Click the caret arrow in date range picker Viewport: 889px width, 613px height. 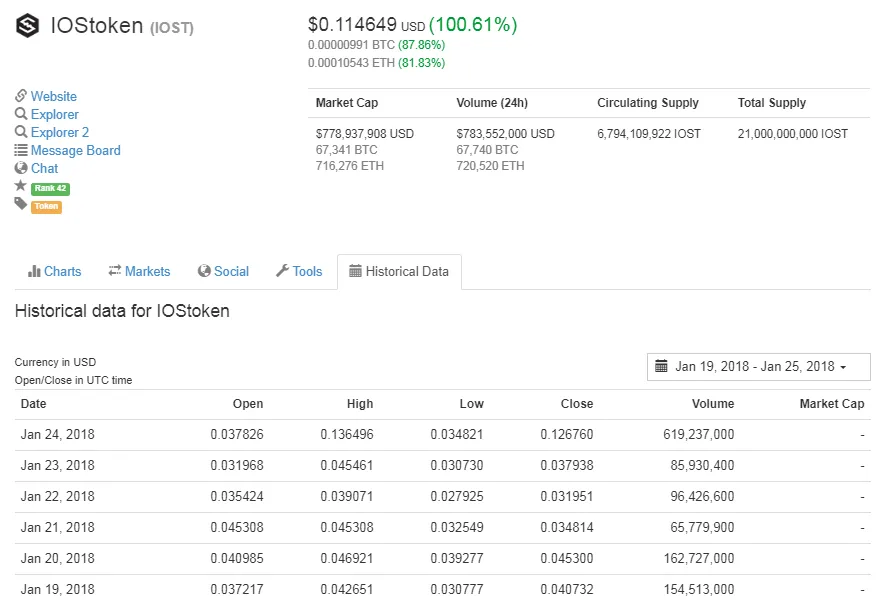843,367
